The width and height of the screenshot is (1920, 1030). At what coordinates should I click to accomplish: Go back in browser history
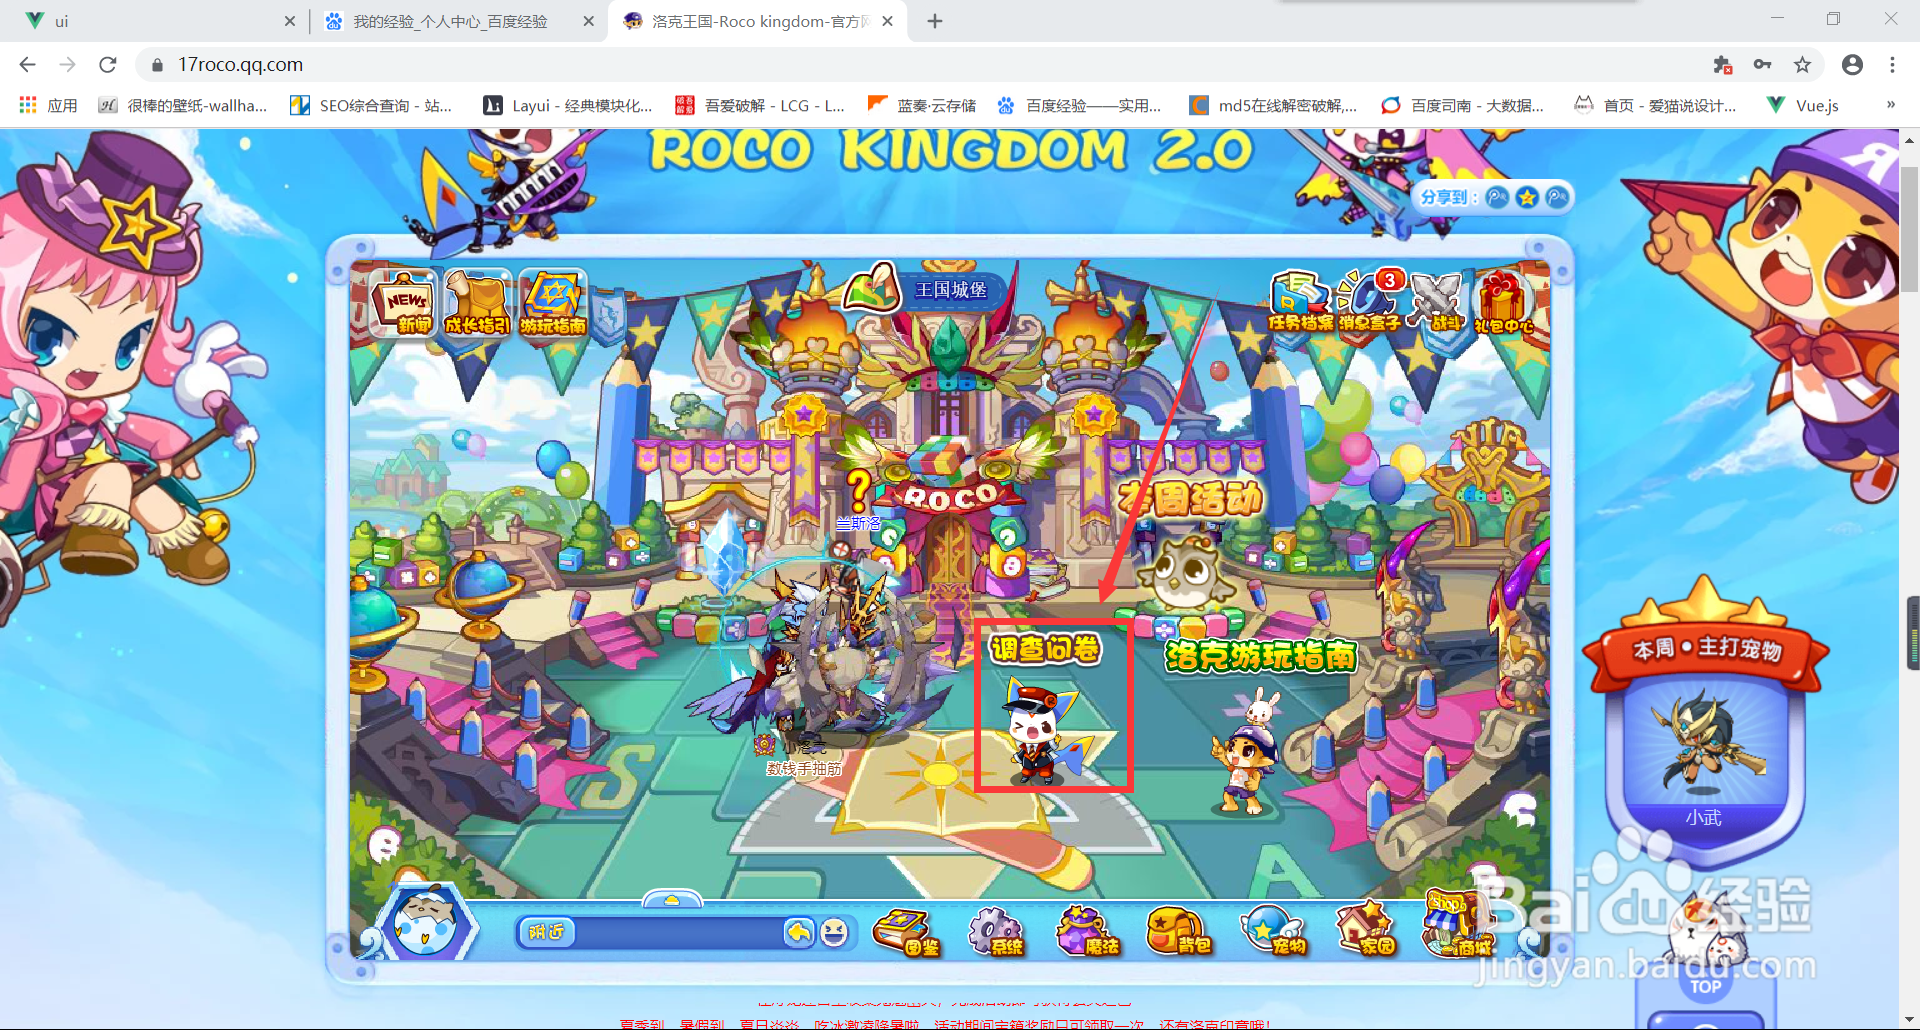[28, 65]
